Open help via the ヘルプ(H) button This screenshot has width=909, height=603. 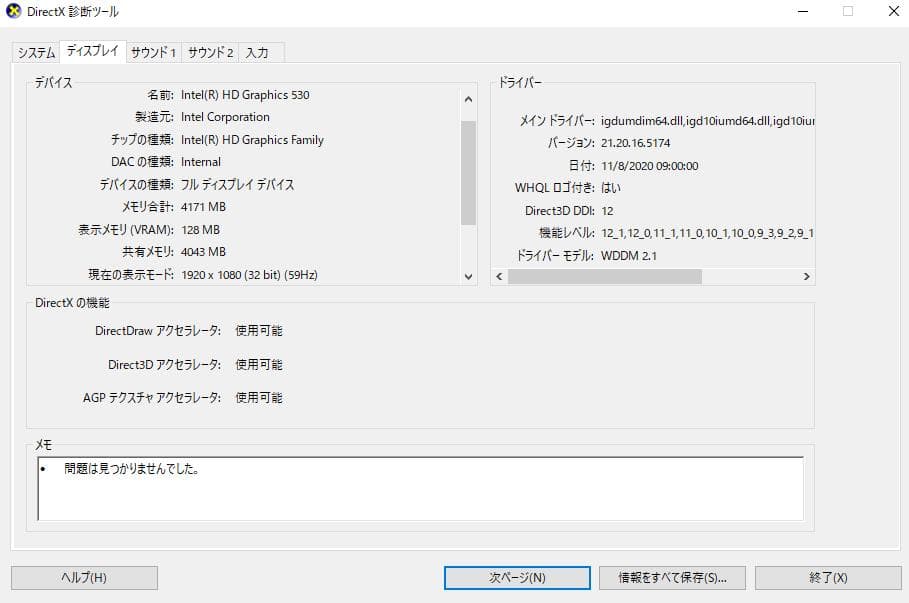[84, 577]
